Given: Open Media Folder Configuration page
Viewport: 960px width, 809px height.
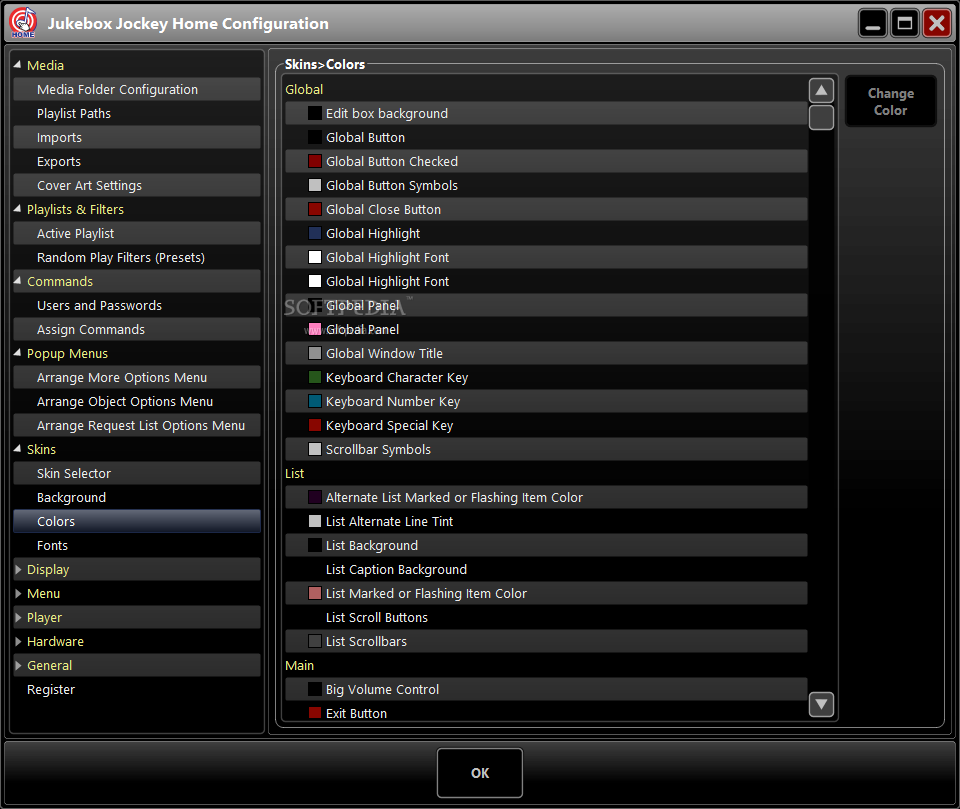Looking at the screenshot, I should click(x=137, y=89).
